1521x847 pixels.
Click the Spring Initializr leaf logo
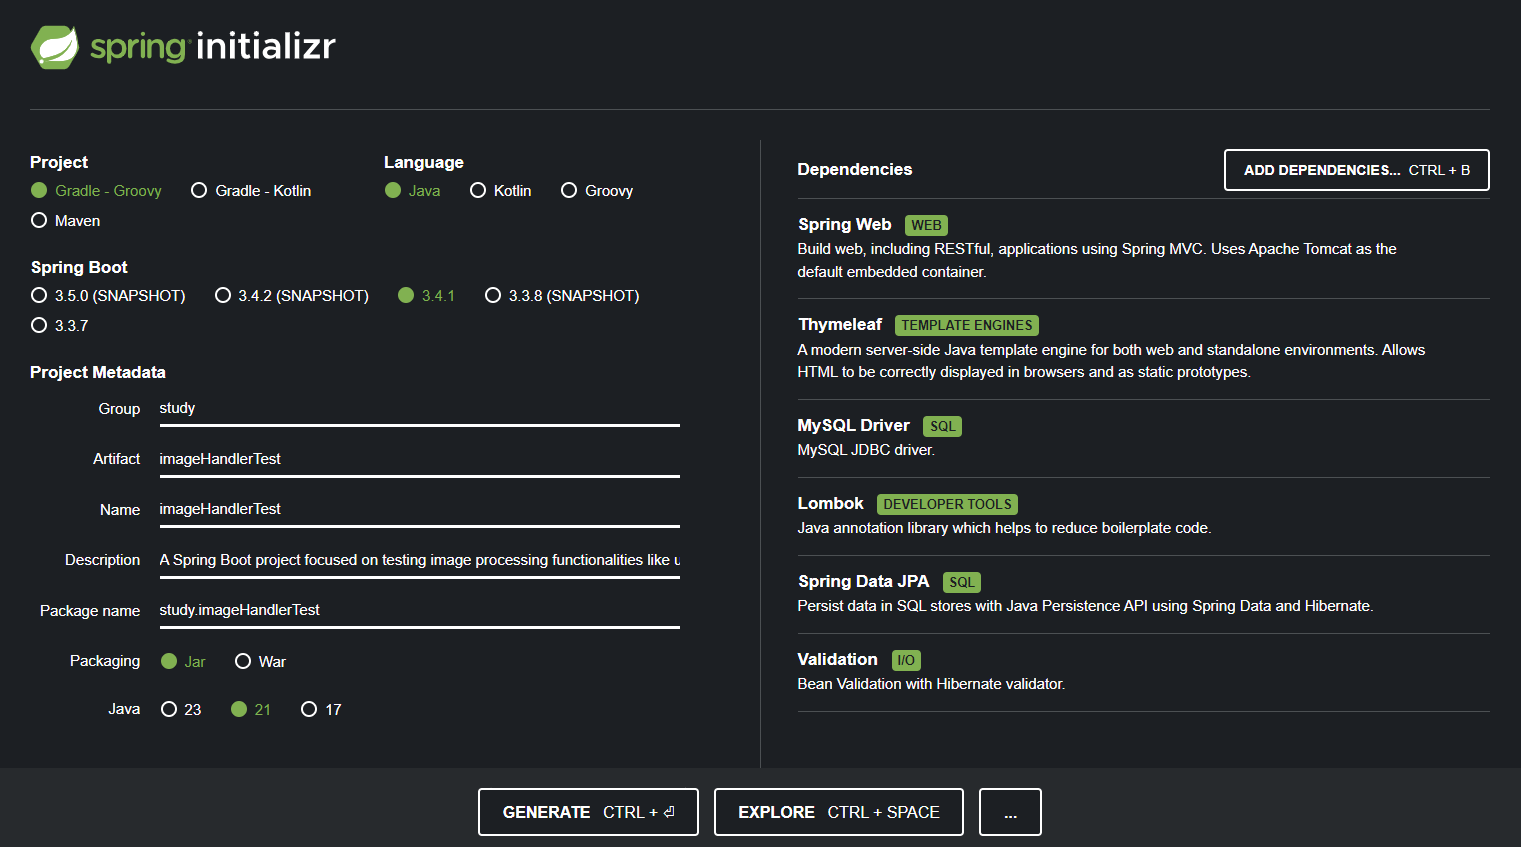(x=55, y=47)
